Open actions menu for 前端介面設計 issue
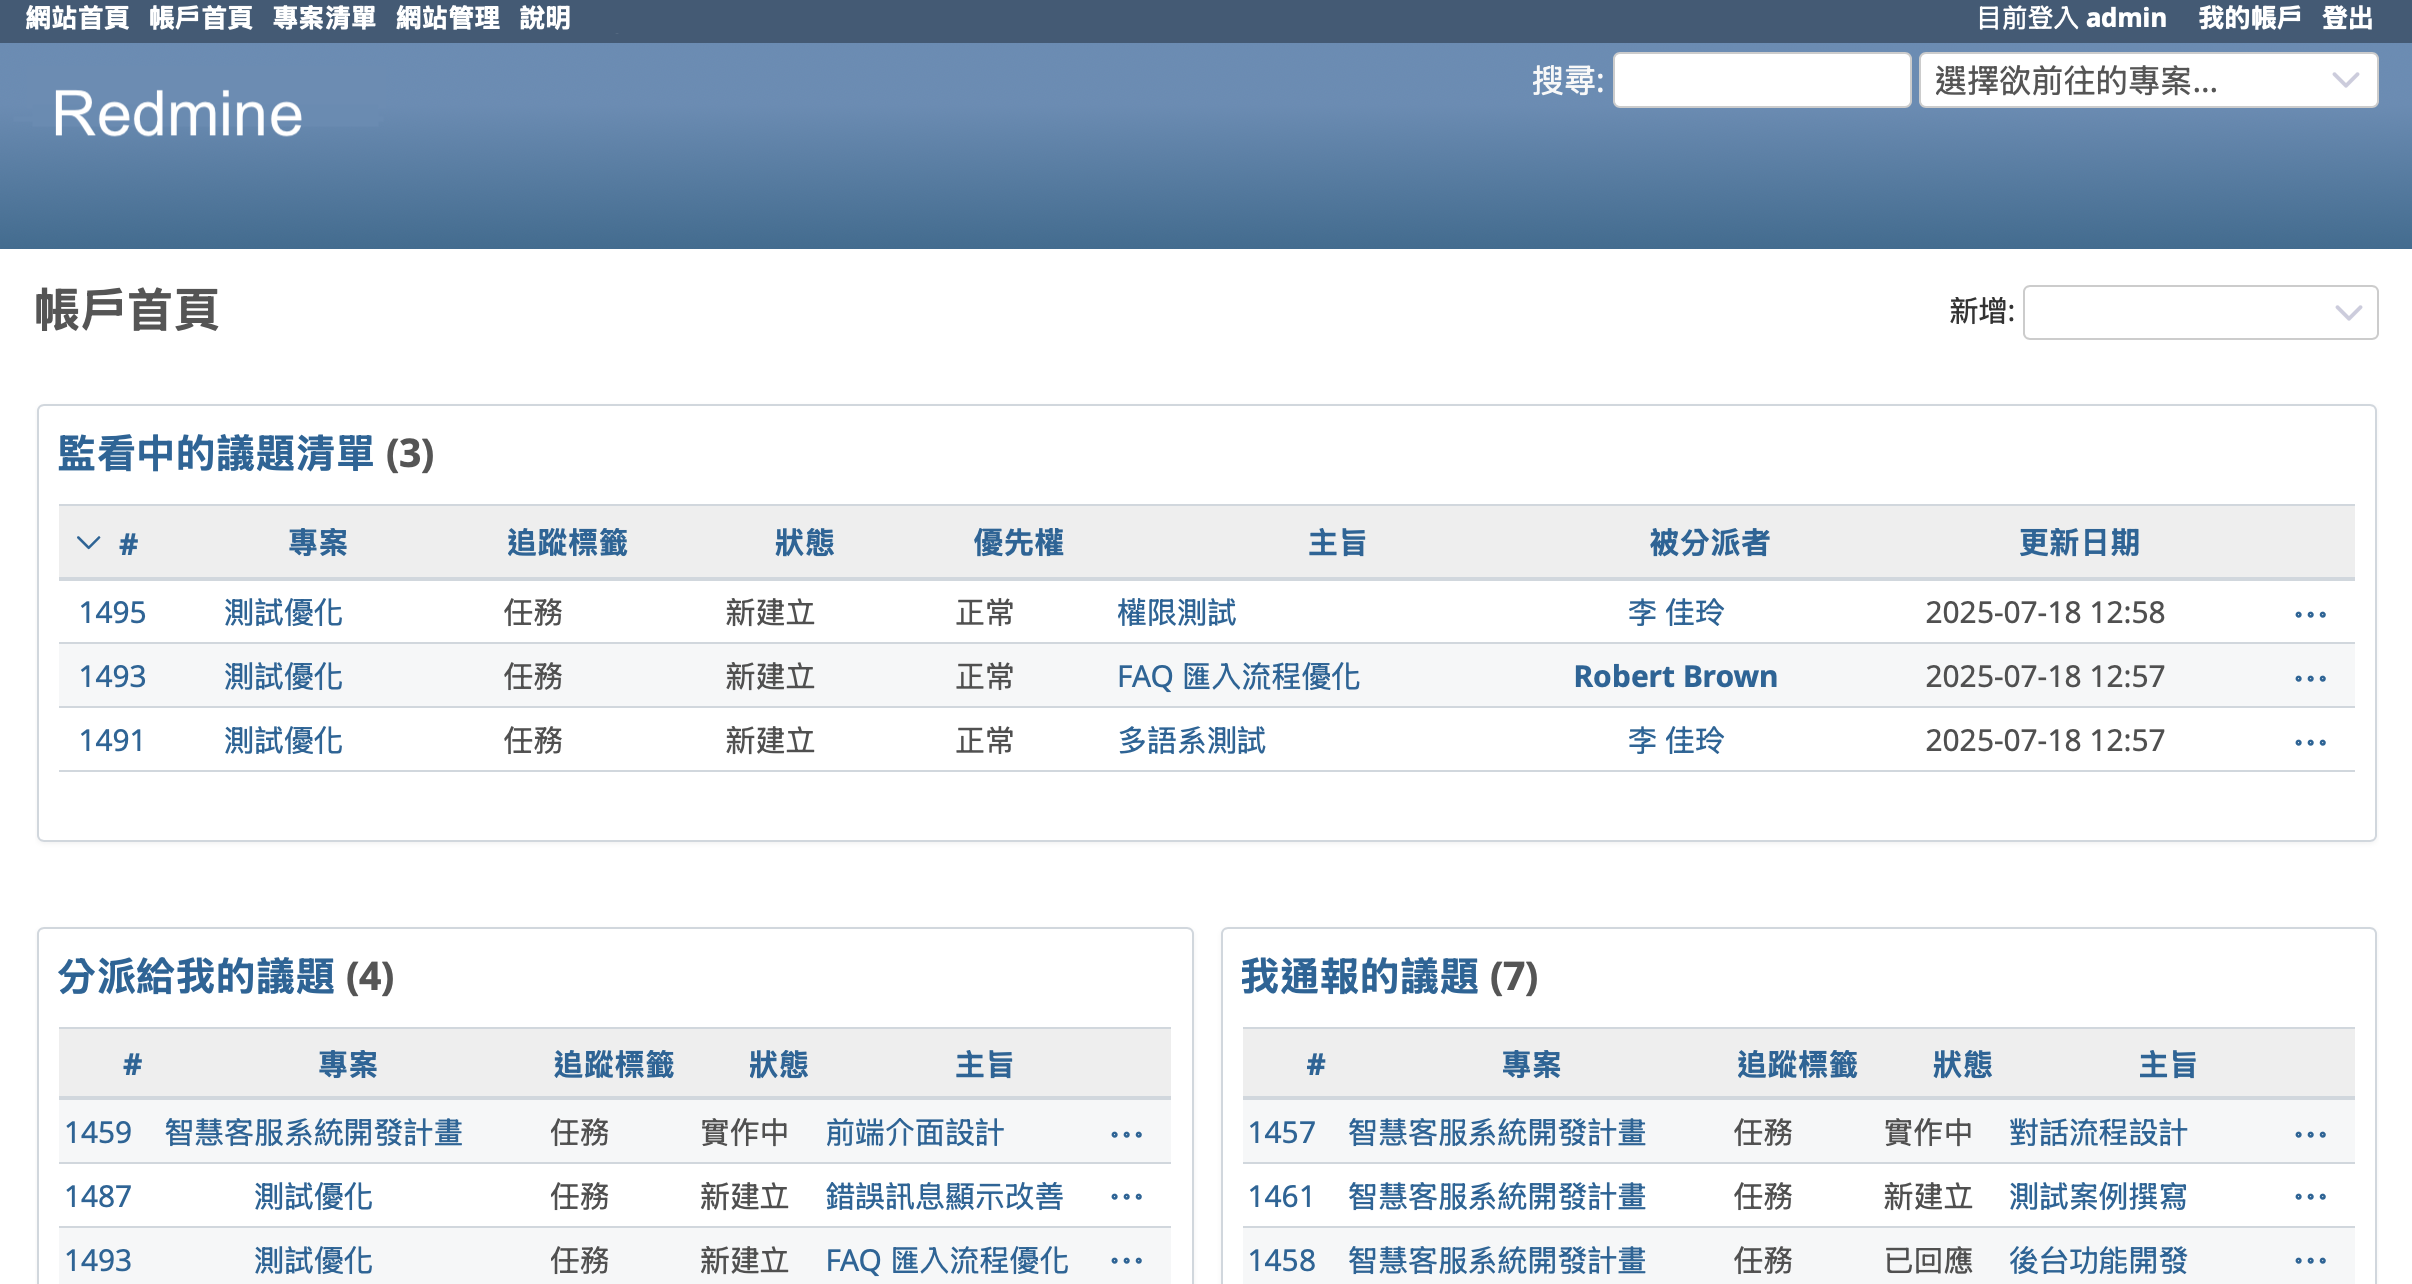 pos(1126,1134)
